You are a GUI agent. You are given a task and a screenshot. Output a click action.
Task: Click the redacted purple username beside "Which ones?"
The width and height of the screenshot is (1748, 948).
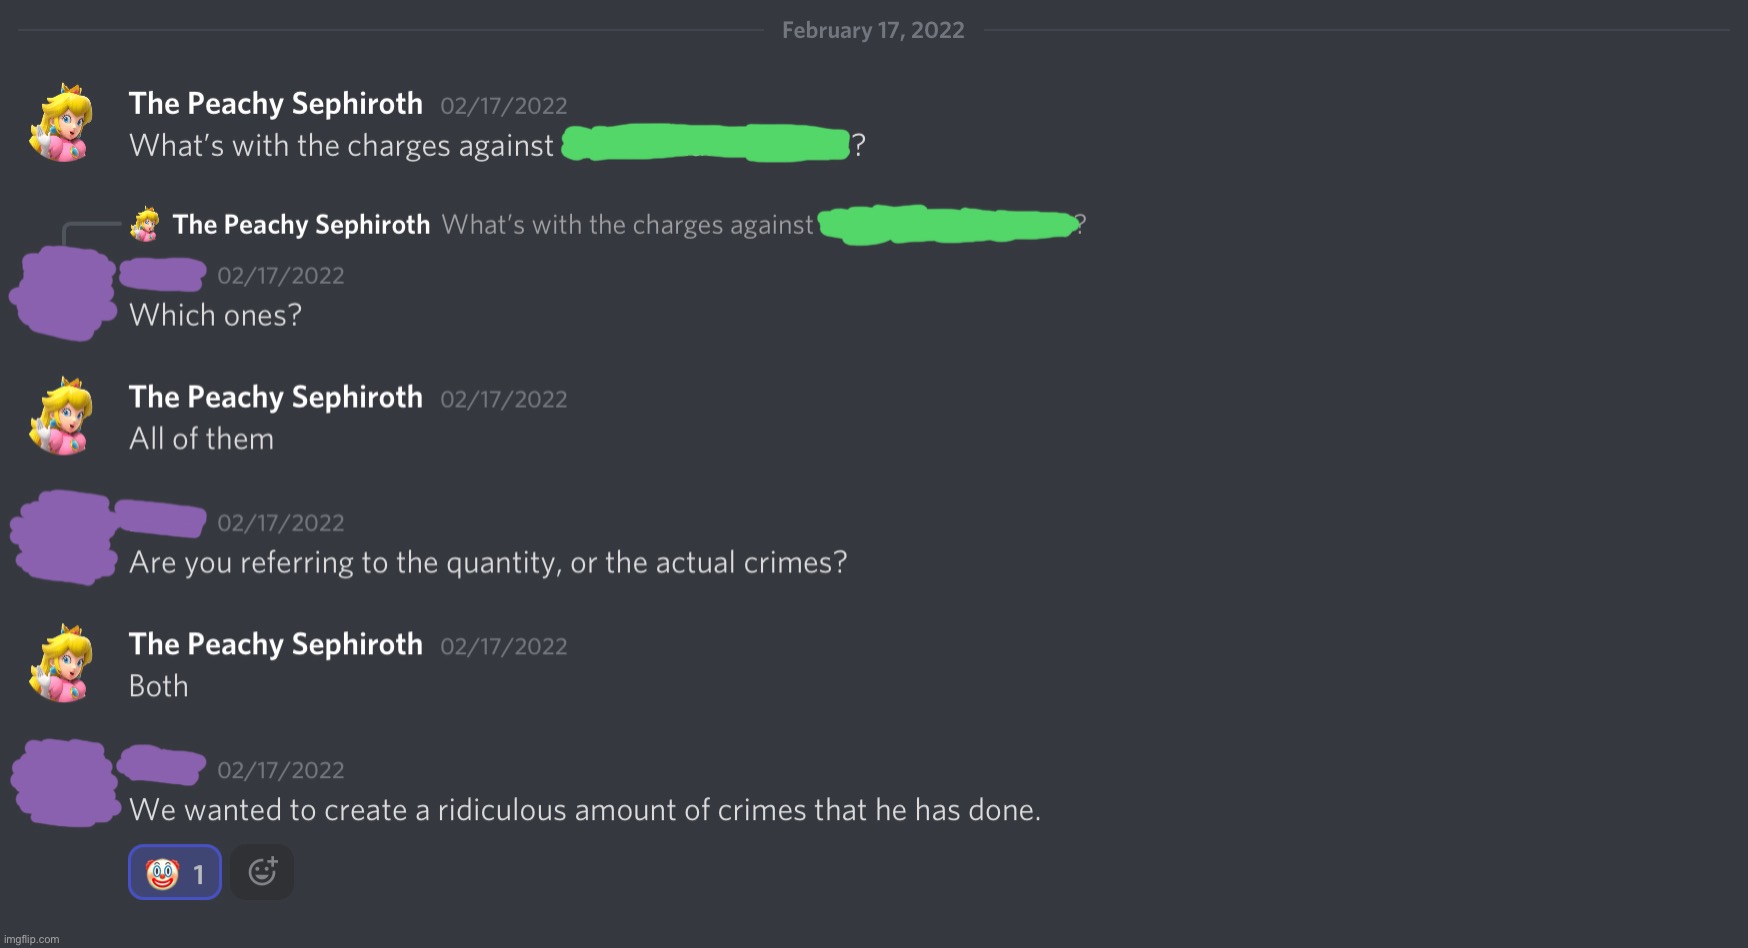coord(160,272)
